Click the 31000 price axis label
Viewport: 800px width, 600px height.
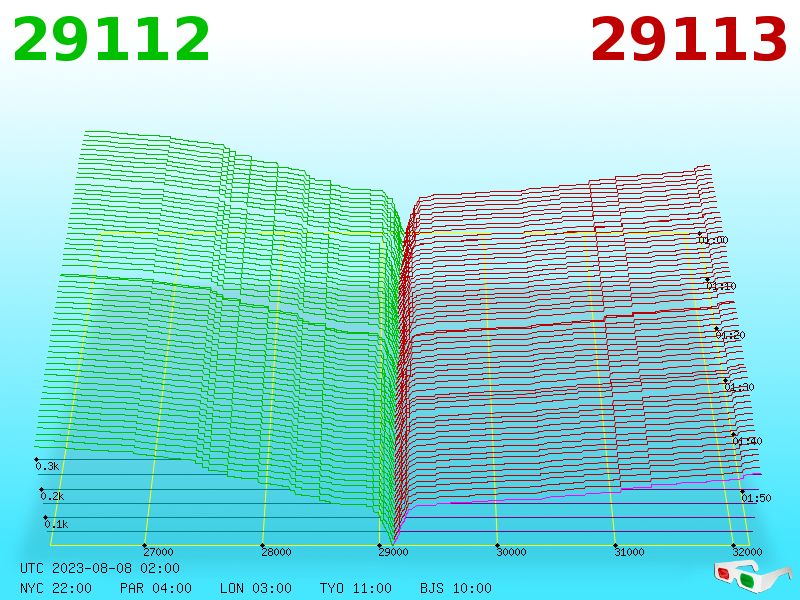(629, 552)
